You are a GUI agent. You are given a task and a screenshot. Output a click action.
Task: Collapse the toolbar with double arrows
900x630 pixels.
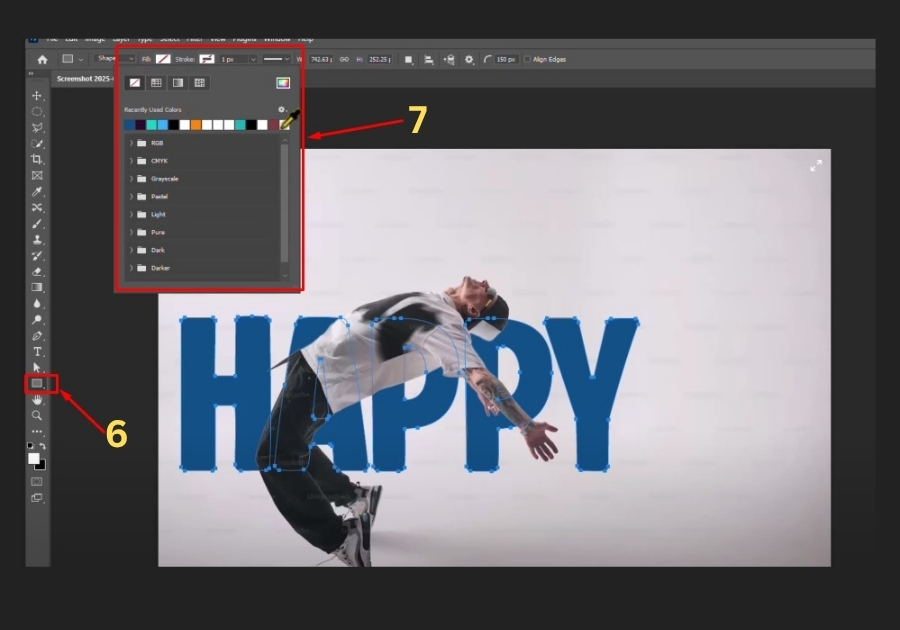(x=31, y=73)
